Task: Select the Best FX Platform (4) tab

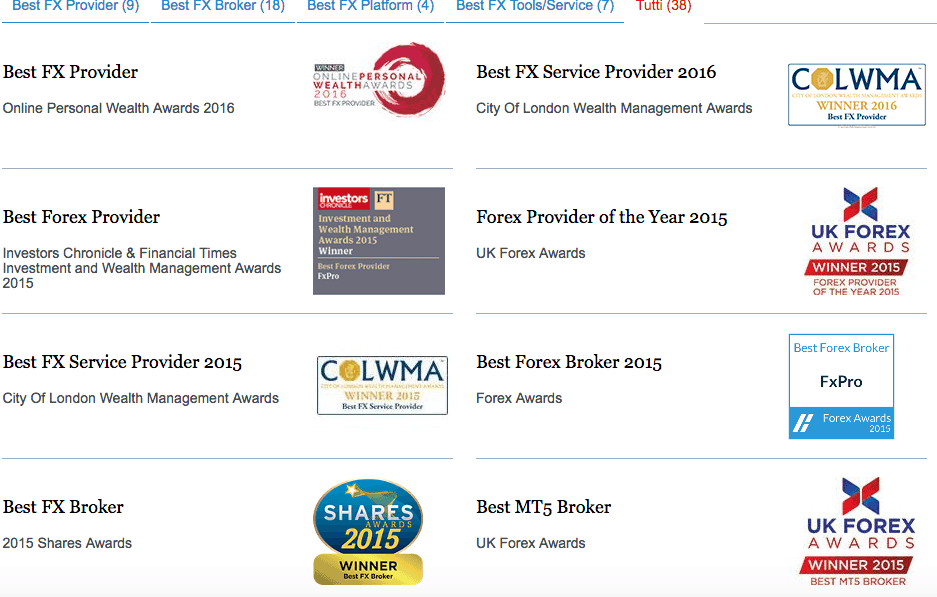Action: click(370, 7)
